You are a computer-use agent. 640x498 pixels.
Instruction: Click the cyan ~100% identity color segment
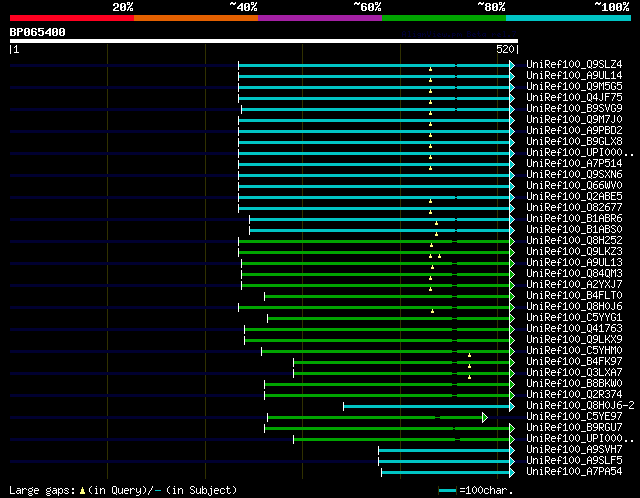(x=568, y=18)
